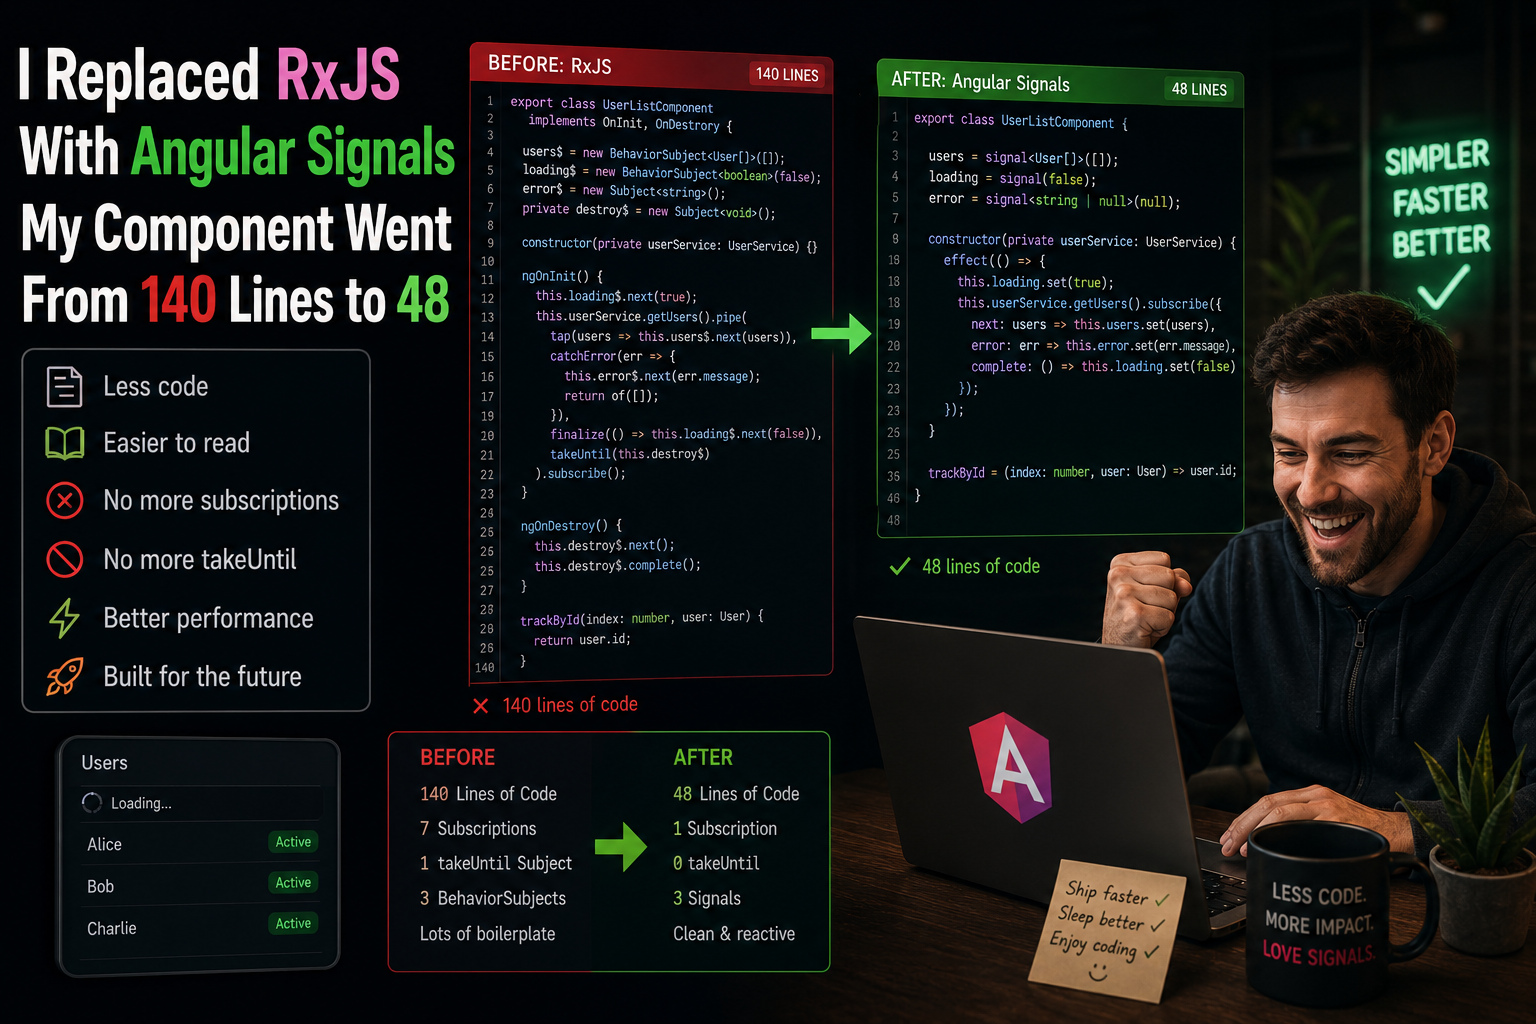This screenshot has height=1024, width=1536.
Task: Click the open book icon beside Easier to read
Action: click(x=65, y=443)
